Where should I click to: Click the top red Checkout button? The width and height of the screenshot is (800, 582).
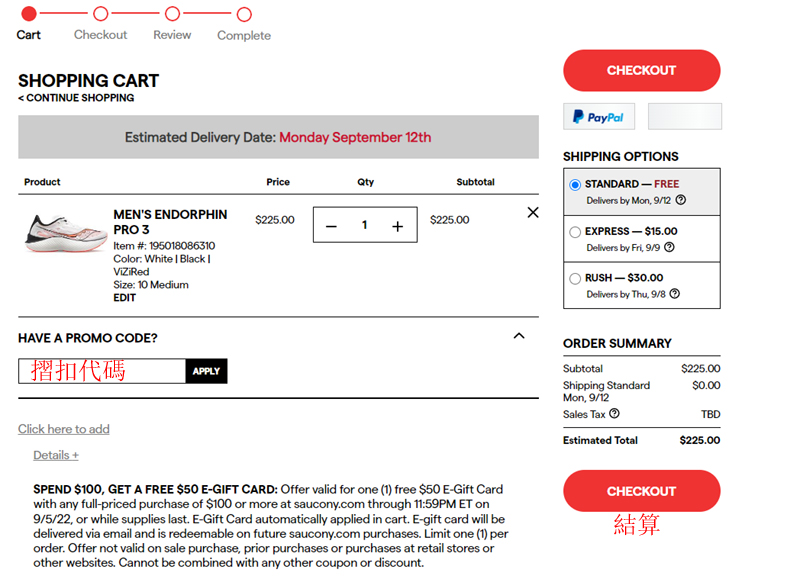642,70
